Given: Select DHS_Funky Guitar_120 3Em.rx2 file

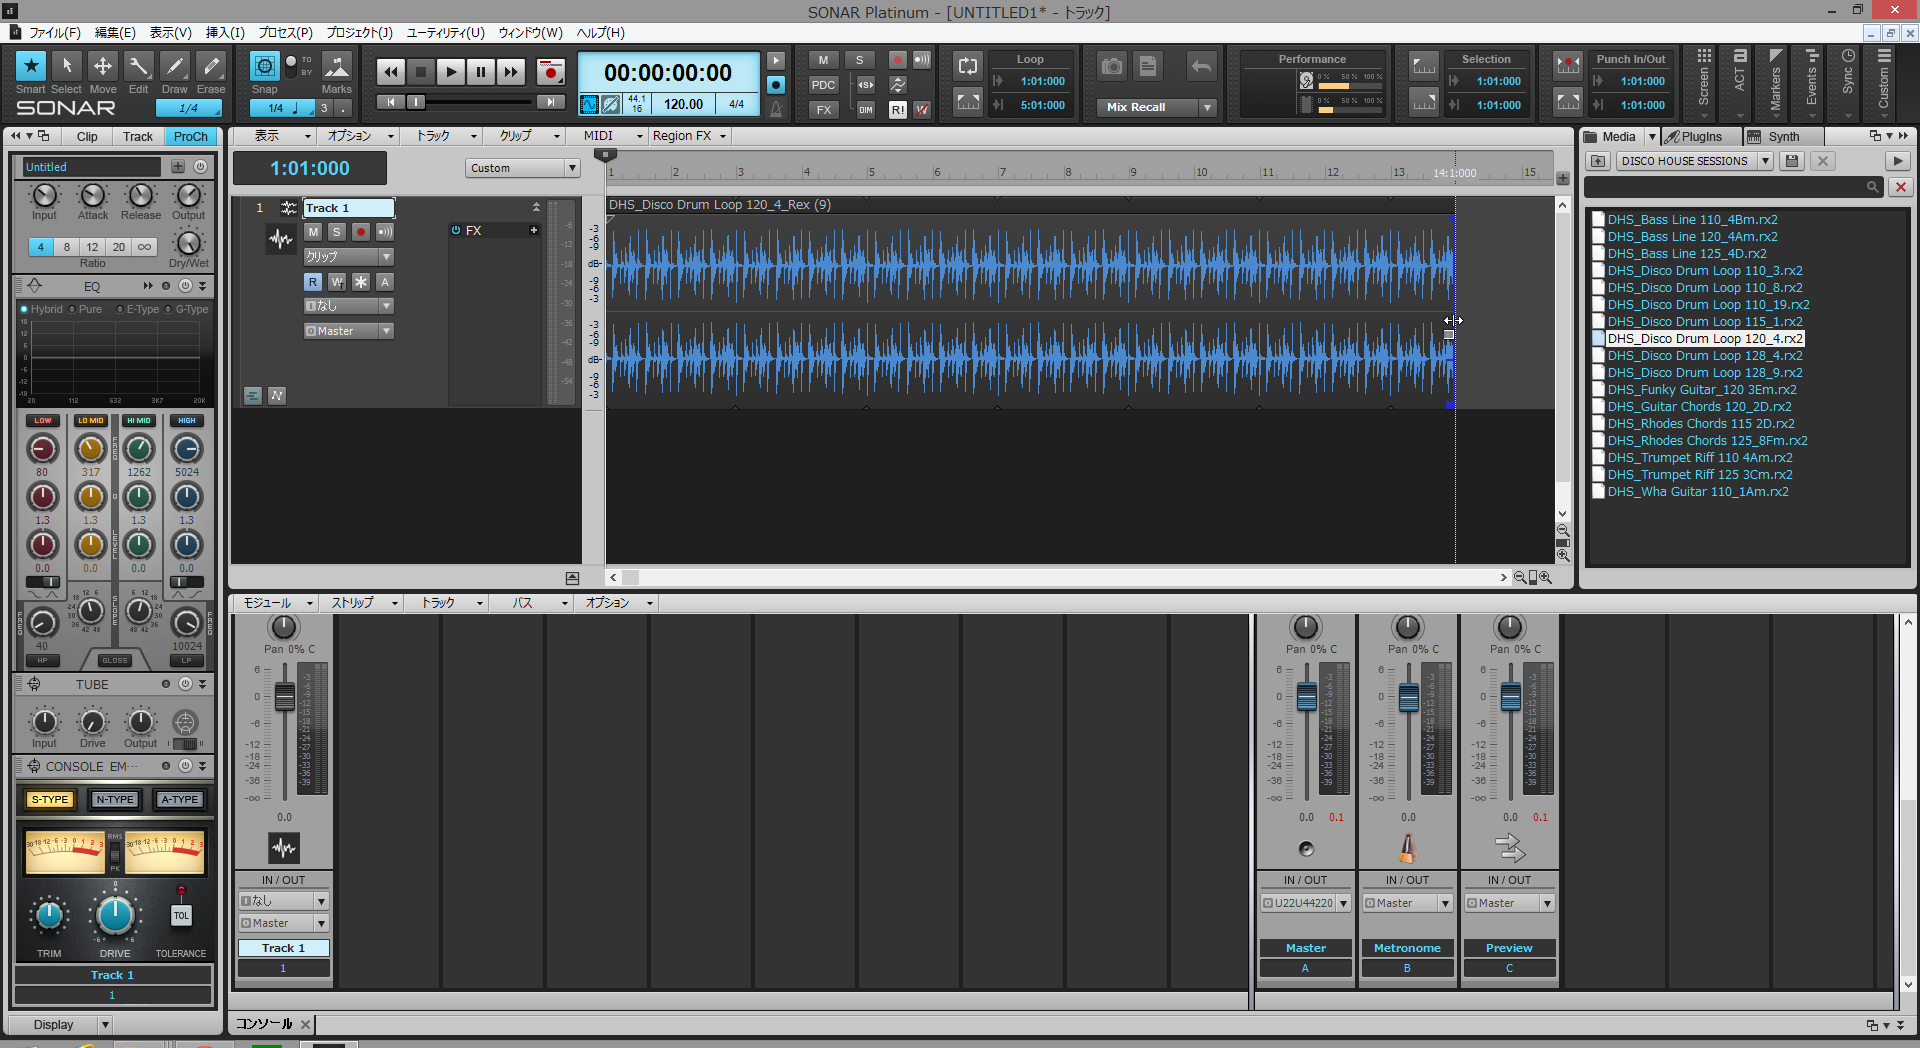Looking at the screenshot, I should pos(1702,390).
